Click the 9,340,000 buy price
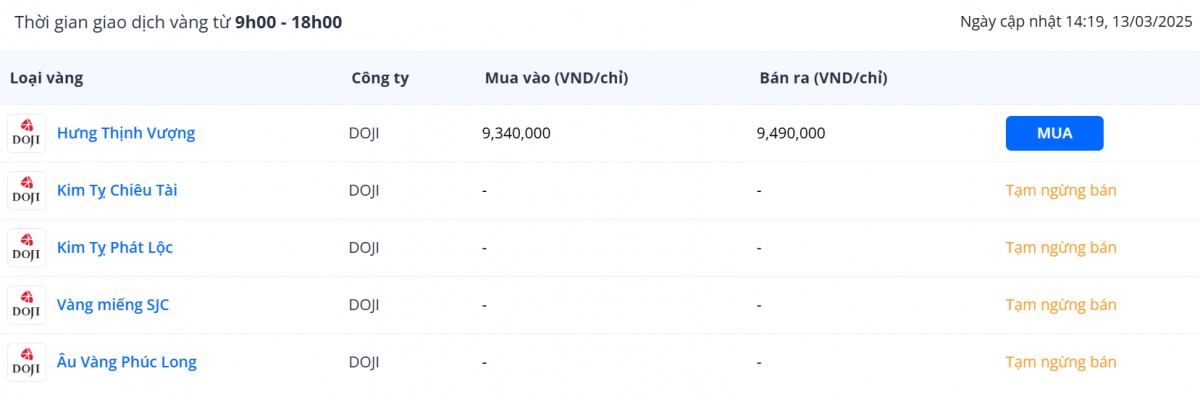The width and height of the screenshot is (1200, 400). tap(516, 133)
